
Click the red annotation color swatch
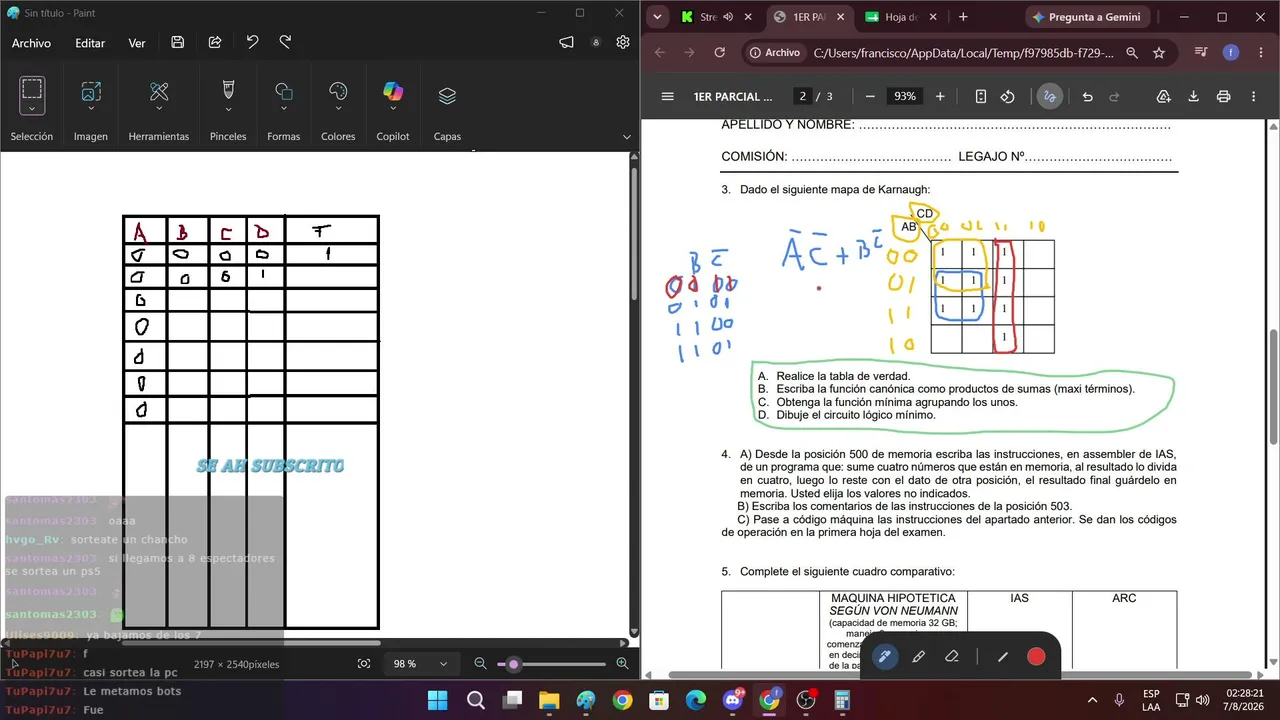tap(1036, 656)
